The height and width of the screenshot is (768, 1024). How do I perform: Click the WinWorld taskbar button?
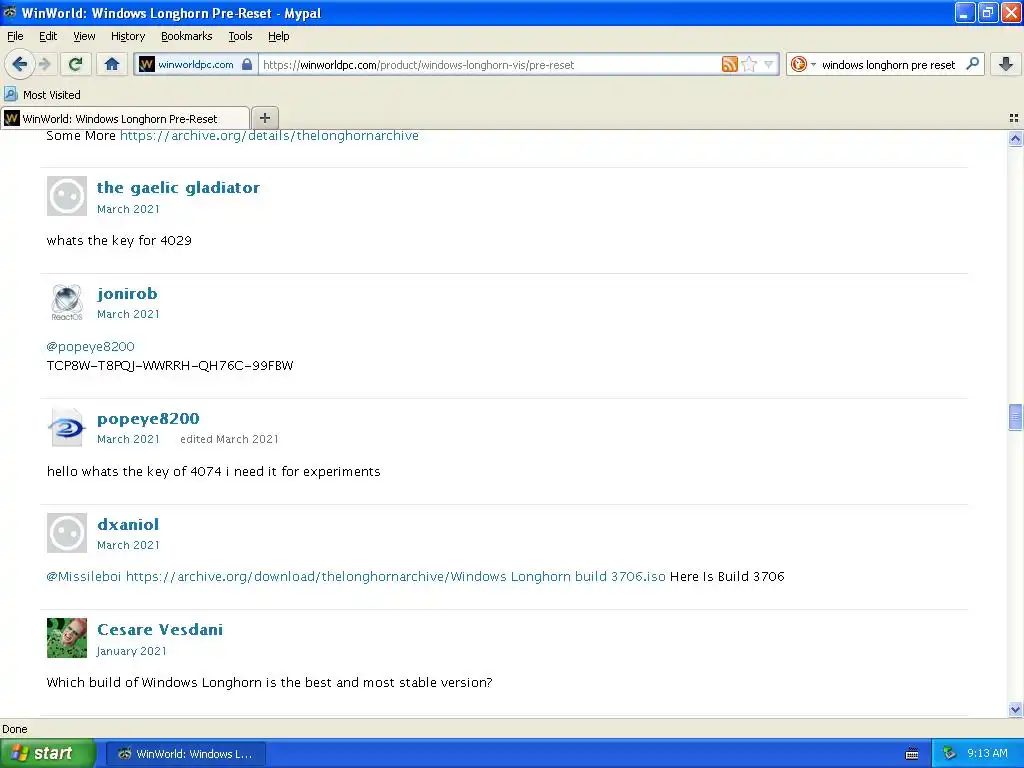click(x=185, y=754)
